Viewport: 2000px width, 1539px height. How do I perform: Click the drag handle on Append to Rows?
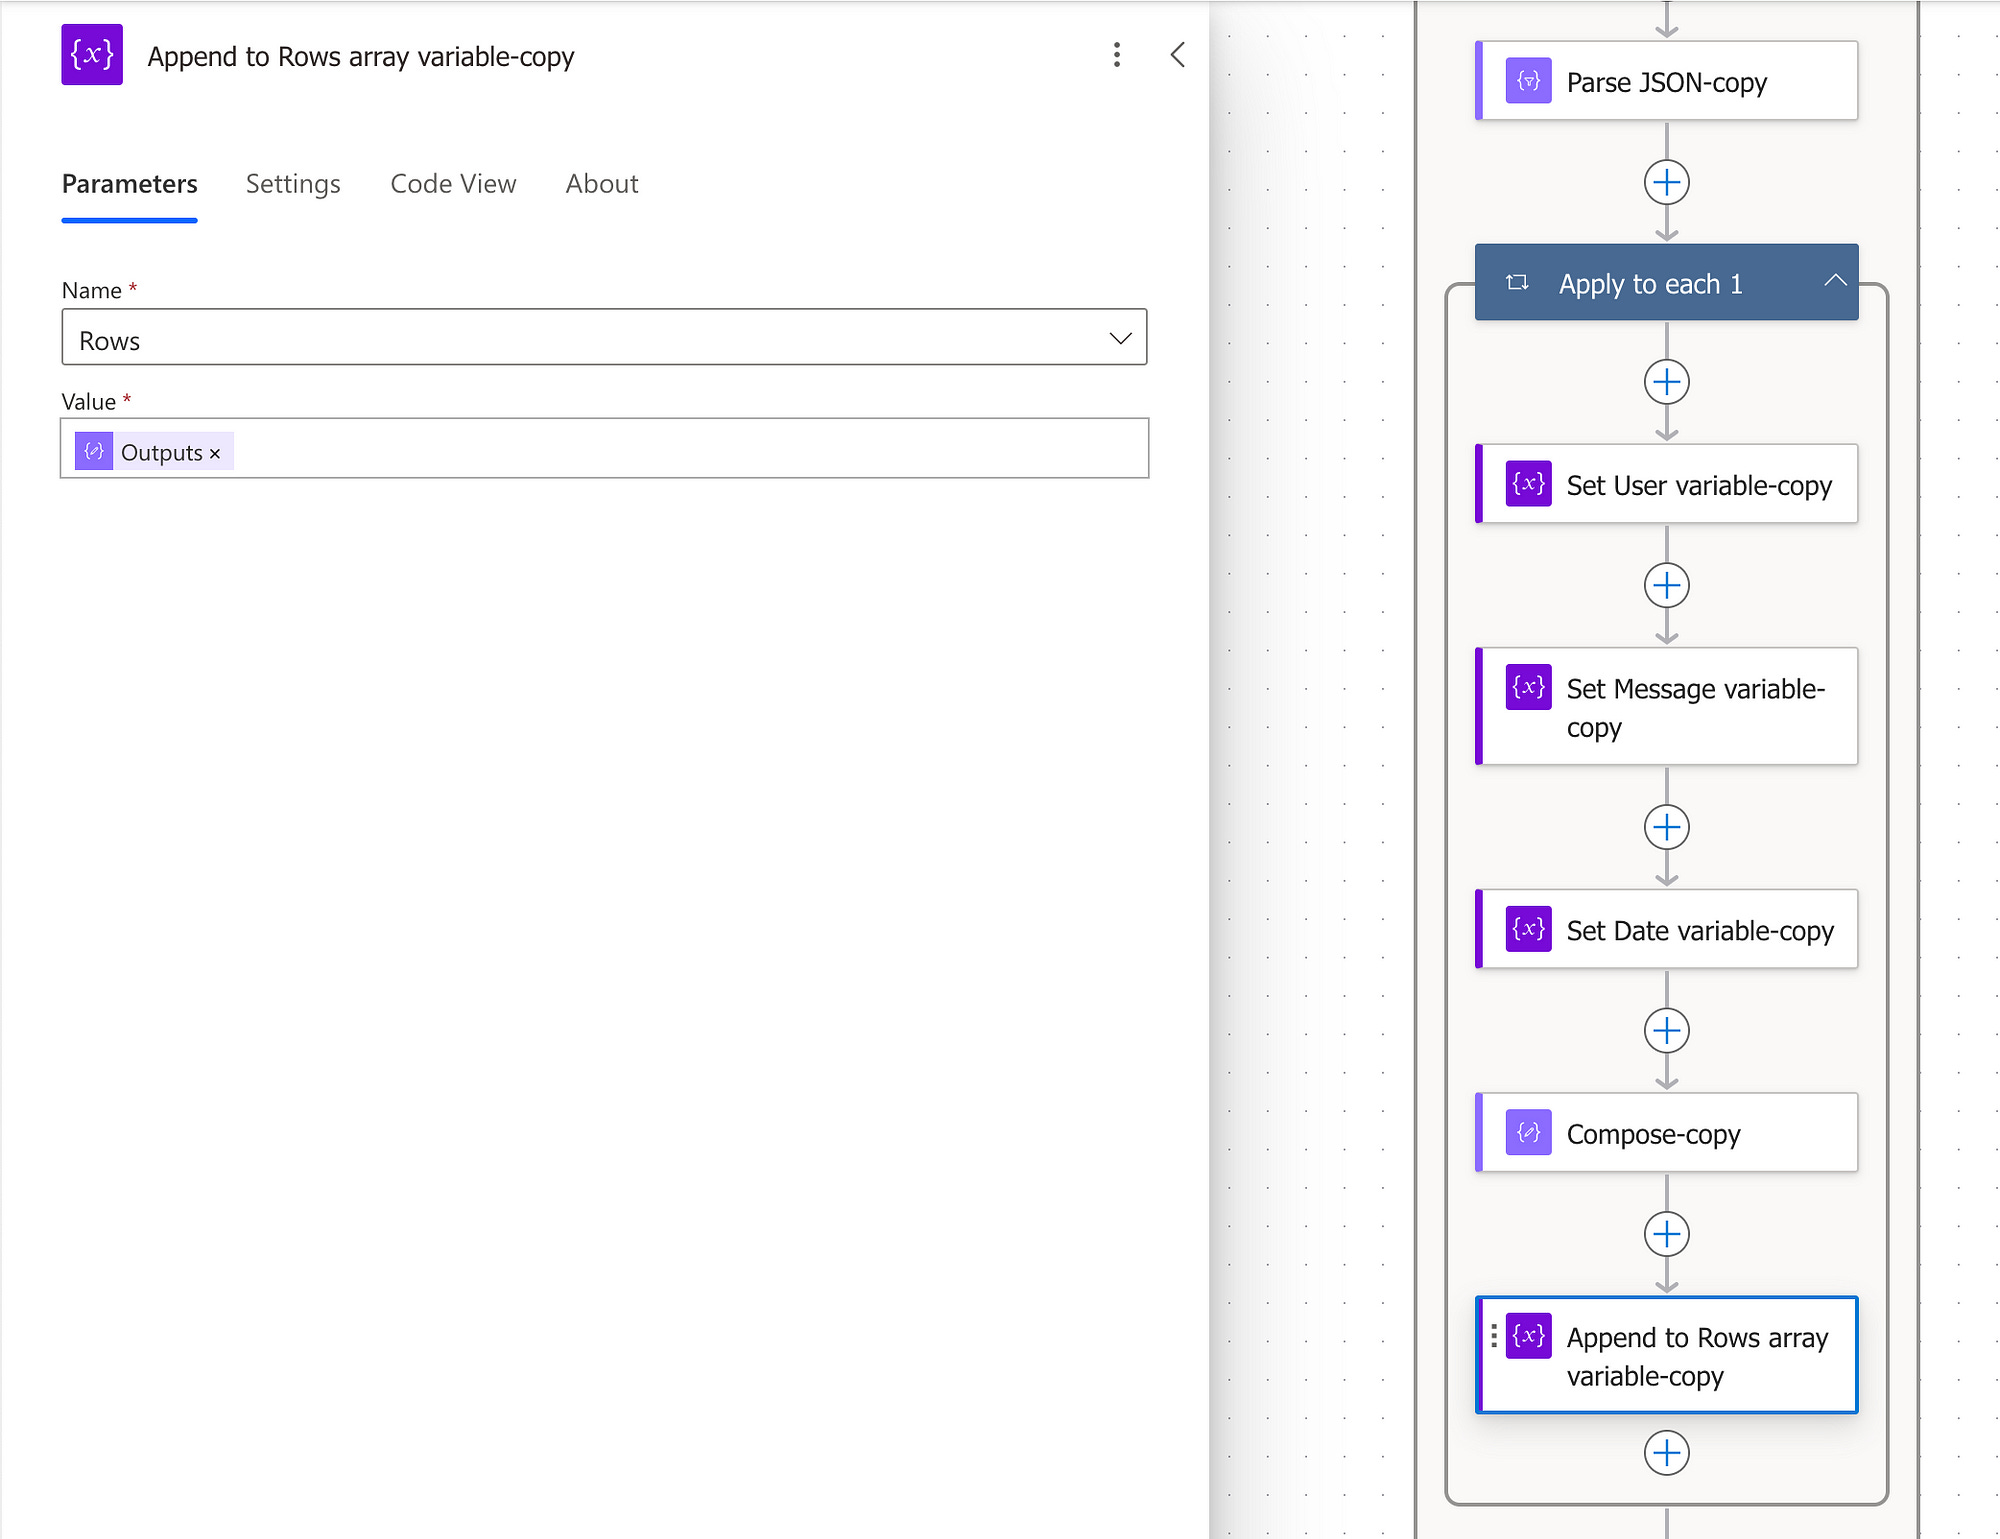pos(1494,1336)
